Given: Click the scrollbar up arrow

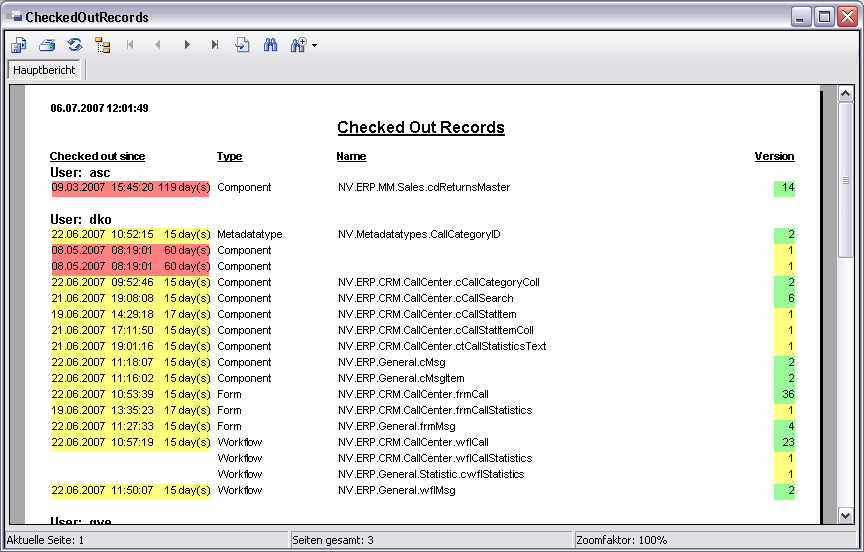Looking at the screenshot, I should pyautogui.click(x=846, y=94).
